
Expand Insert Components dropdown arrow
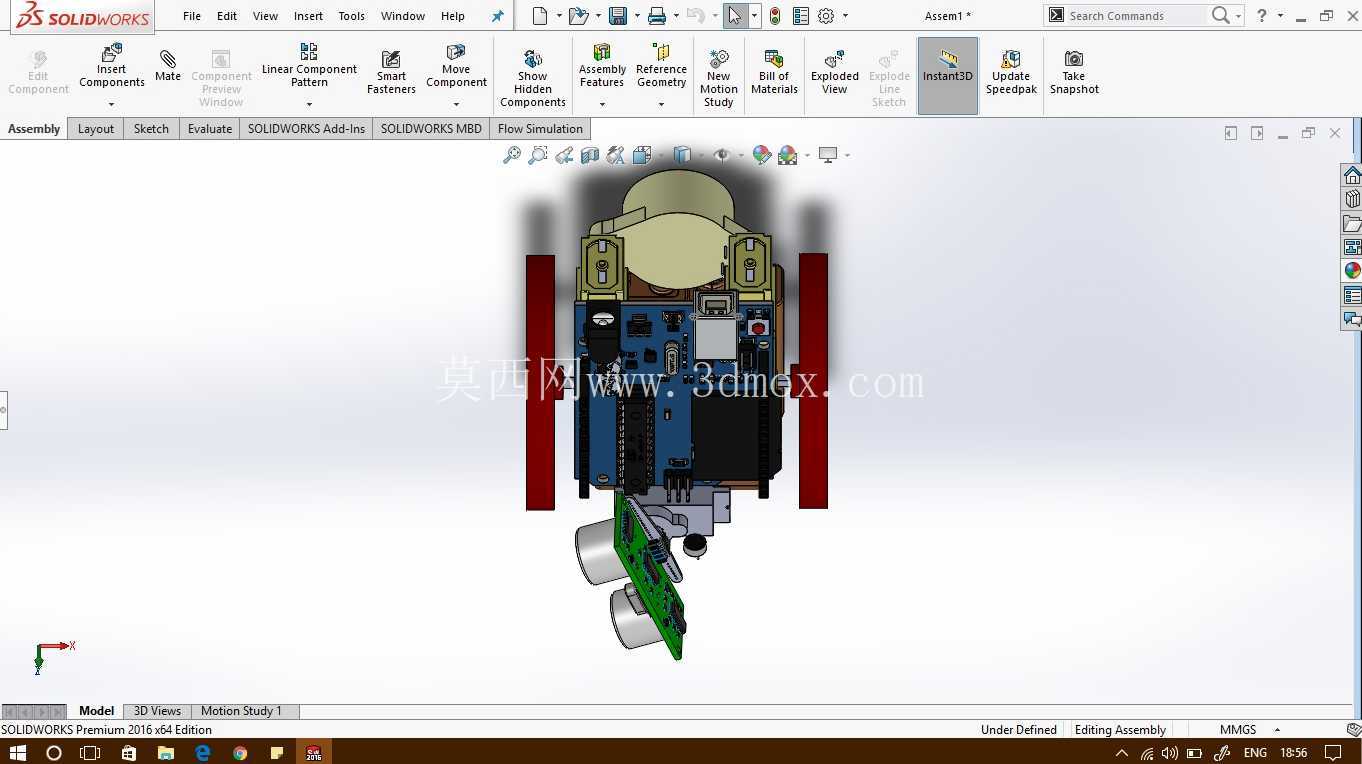[111, 104]
